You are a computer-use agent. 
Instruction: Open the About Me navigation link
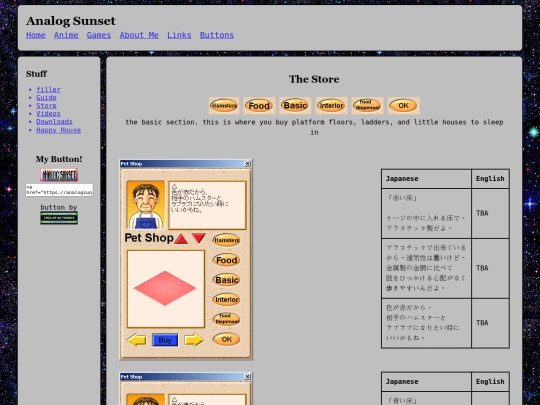click(x=139, y=35)
